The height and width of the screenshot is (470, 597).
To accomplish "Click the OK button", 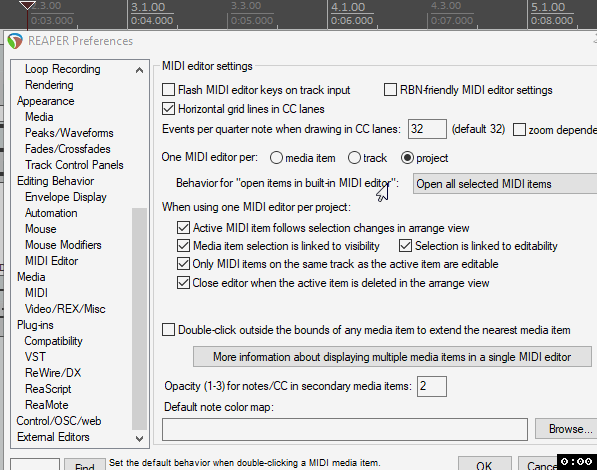I will pos(484,464).
